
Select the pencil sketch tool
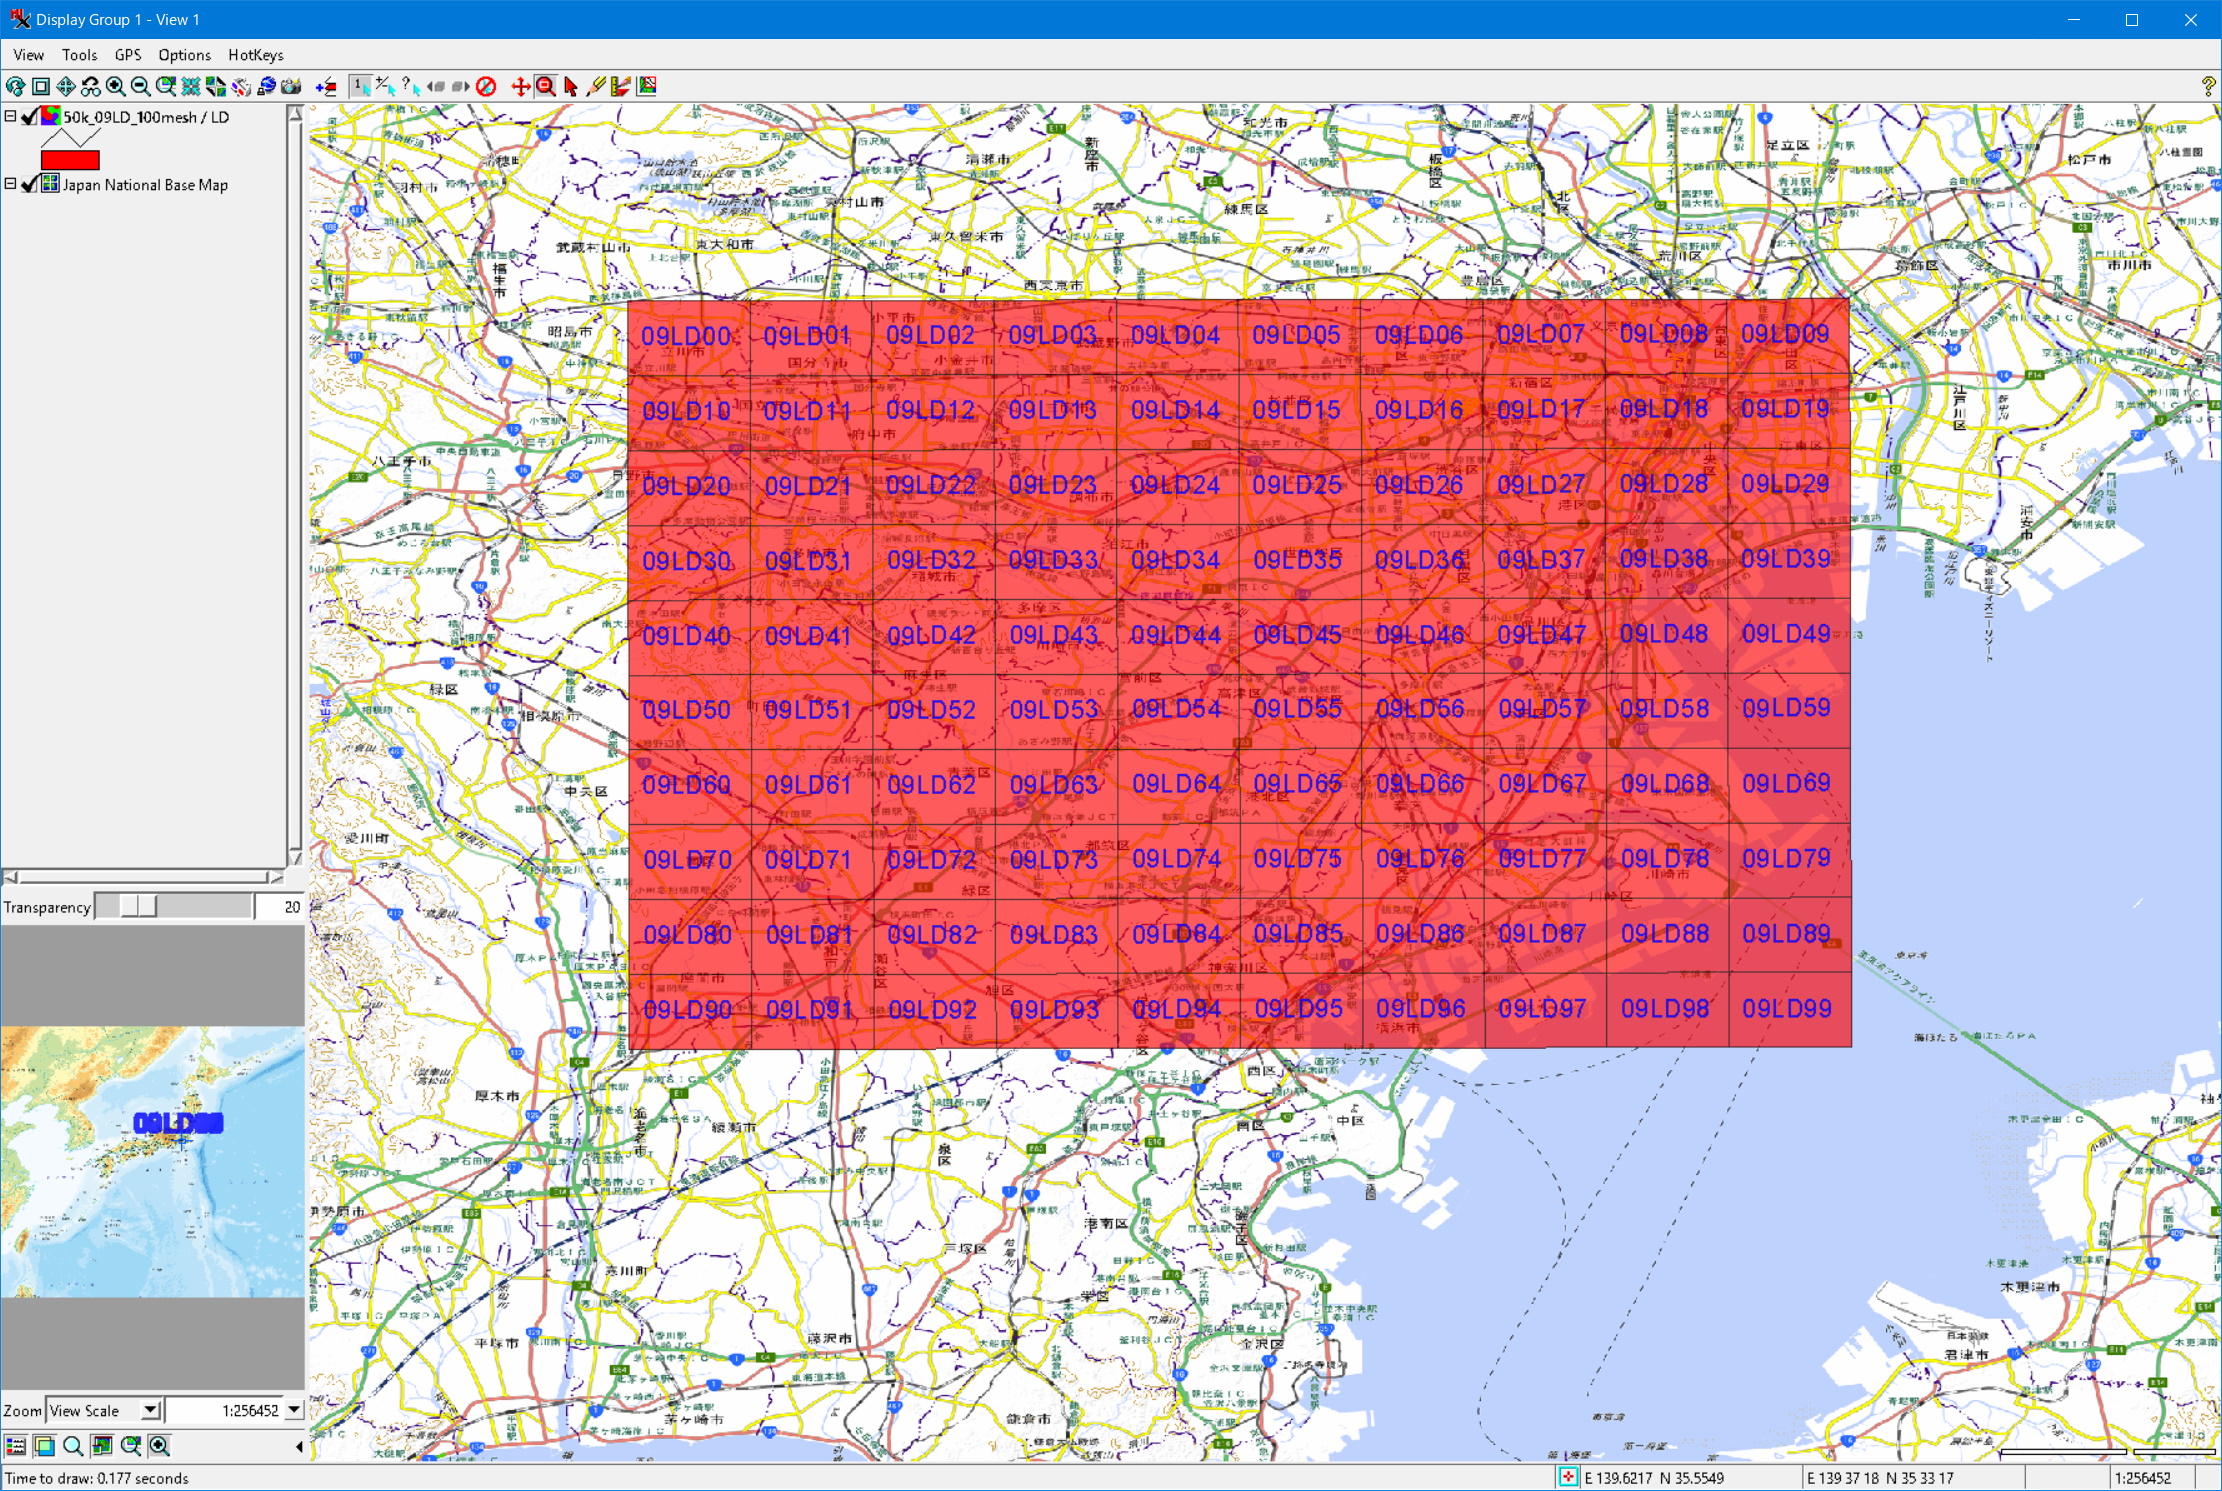pos(596,87)
